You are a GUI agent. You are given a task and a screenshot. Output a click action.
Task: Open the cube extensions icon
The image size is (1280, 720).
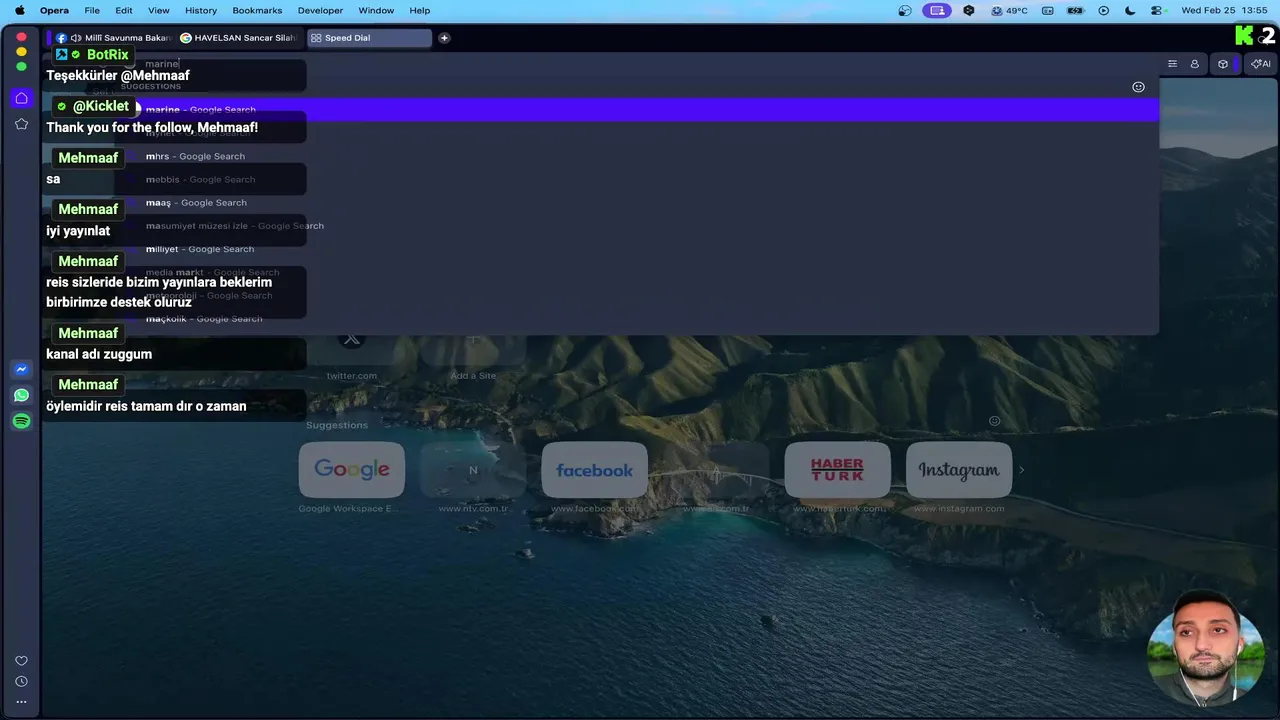pos(1222,64)
